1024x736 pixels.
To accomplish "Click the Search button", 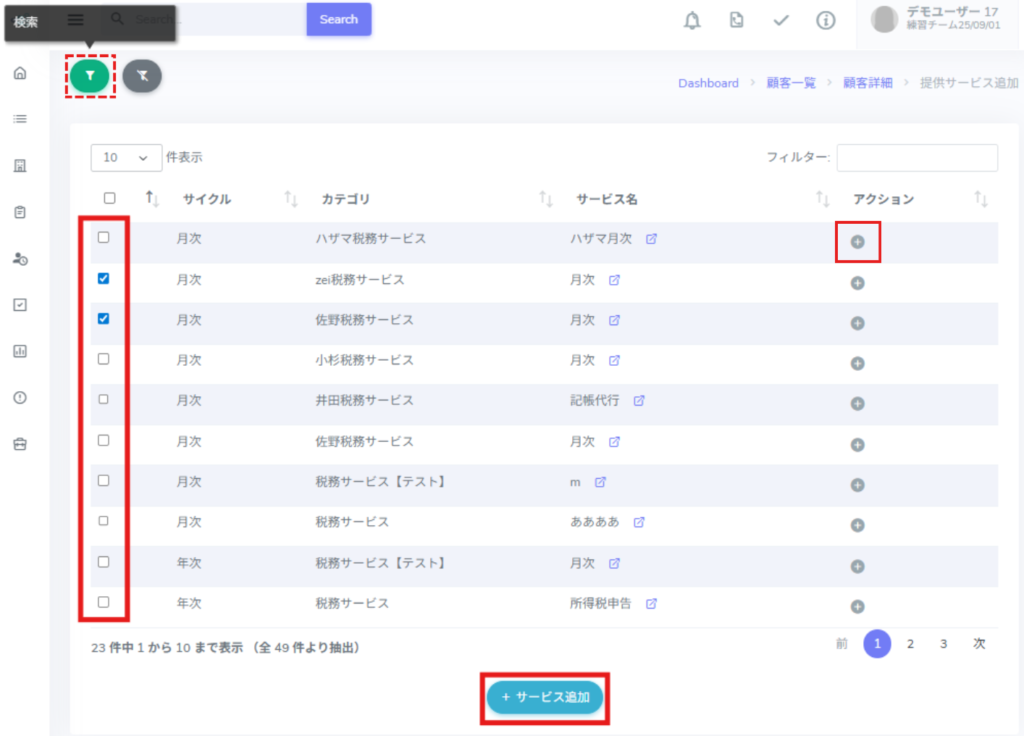I will [x=338, y=19].
